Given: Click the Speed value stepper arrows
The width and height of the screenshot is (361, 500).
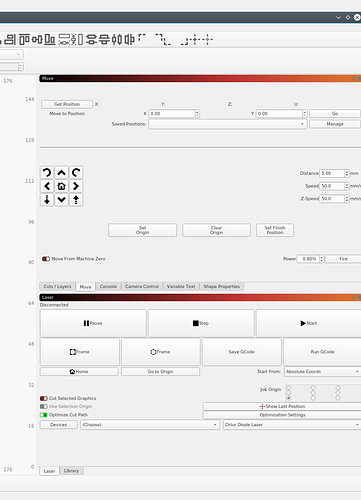Looking at the screenshot, I should pyautogui.click(x=347, y=186).
